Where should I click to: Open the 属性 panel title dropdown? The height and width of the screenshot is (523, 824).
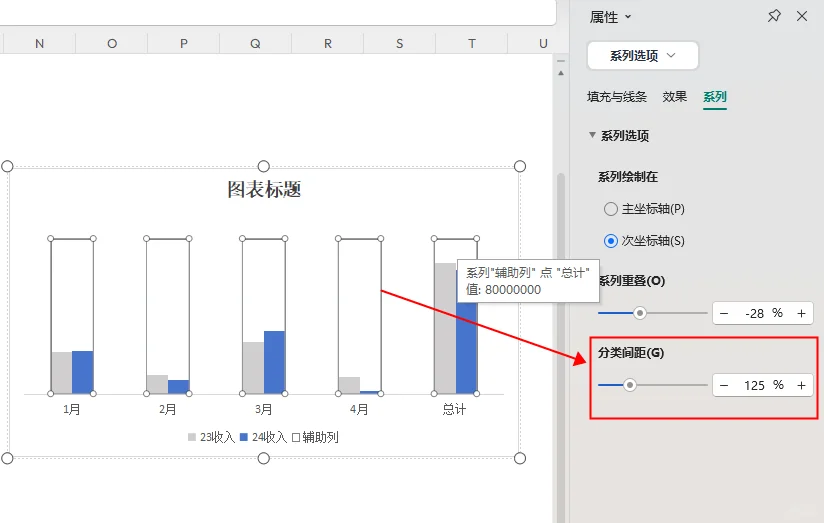coord(627,17)
